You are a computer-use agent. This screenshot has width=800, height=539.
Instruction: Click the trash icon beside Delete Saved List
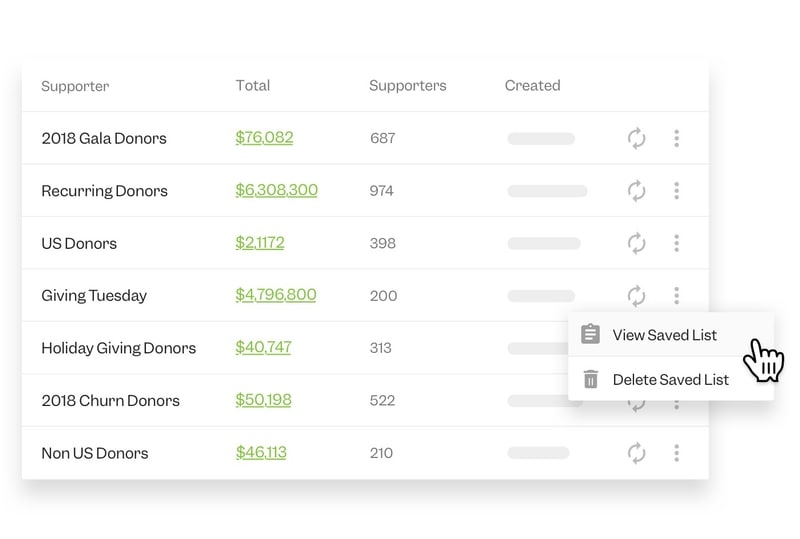tap(591, 379)
